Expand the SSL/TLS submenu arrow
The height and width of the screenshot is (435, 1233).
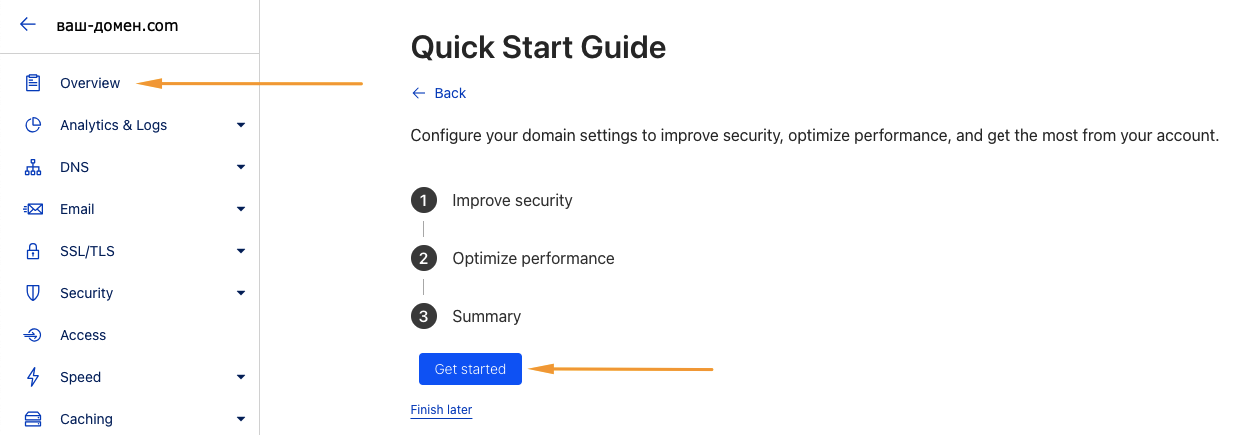(241, 251)
